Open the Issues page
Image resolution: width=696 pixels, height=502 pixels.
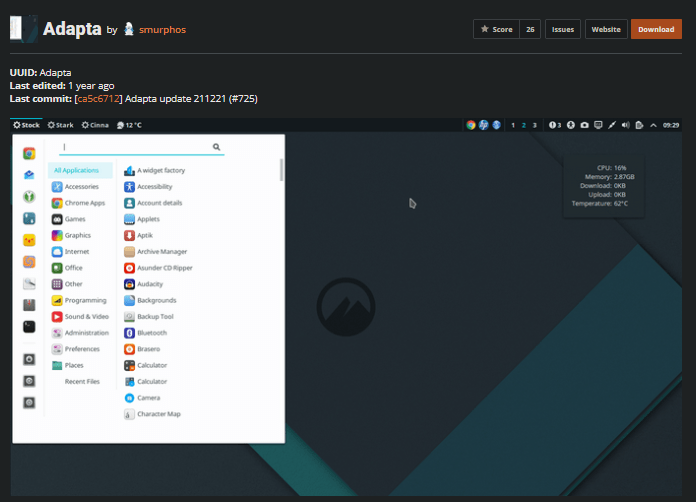(x=563, y=29)
